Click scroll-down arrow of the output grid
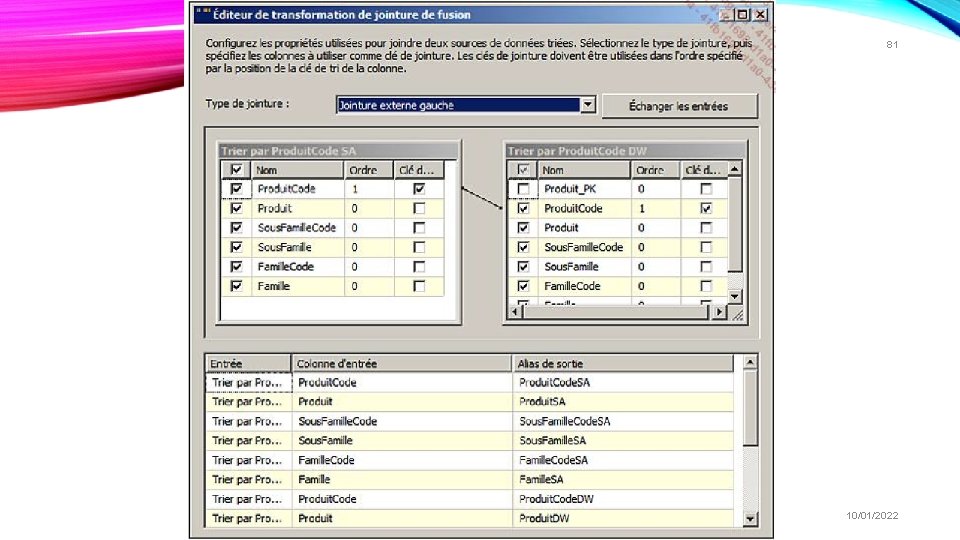Screen dimensions: 960x540 point(750,519)
